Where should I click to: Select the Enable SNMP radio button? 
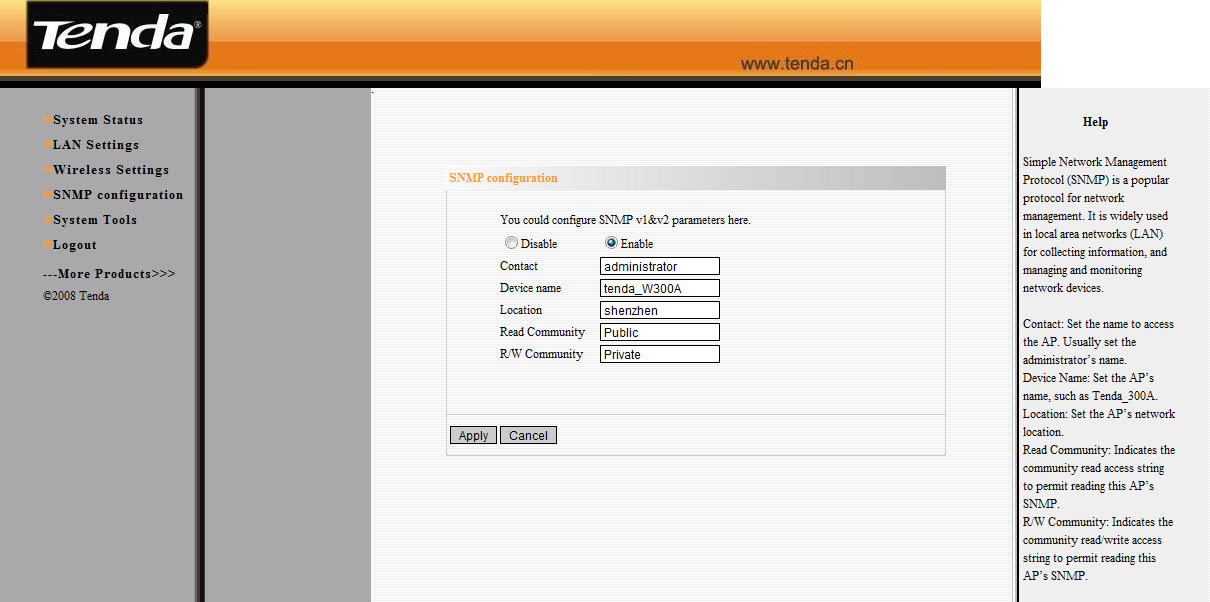click(611, 243)
